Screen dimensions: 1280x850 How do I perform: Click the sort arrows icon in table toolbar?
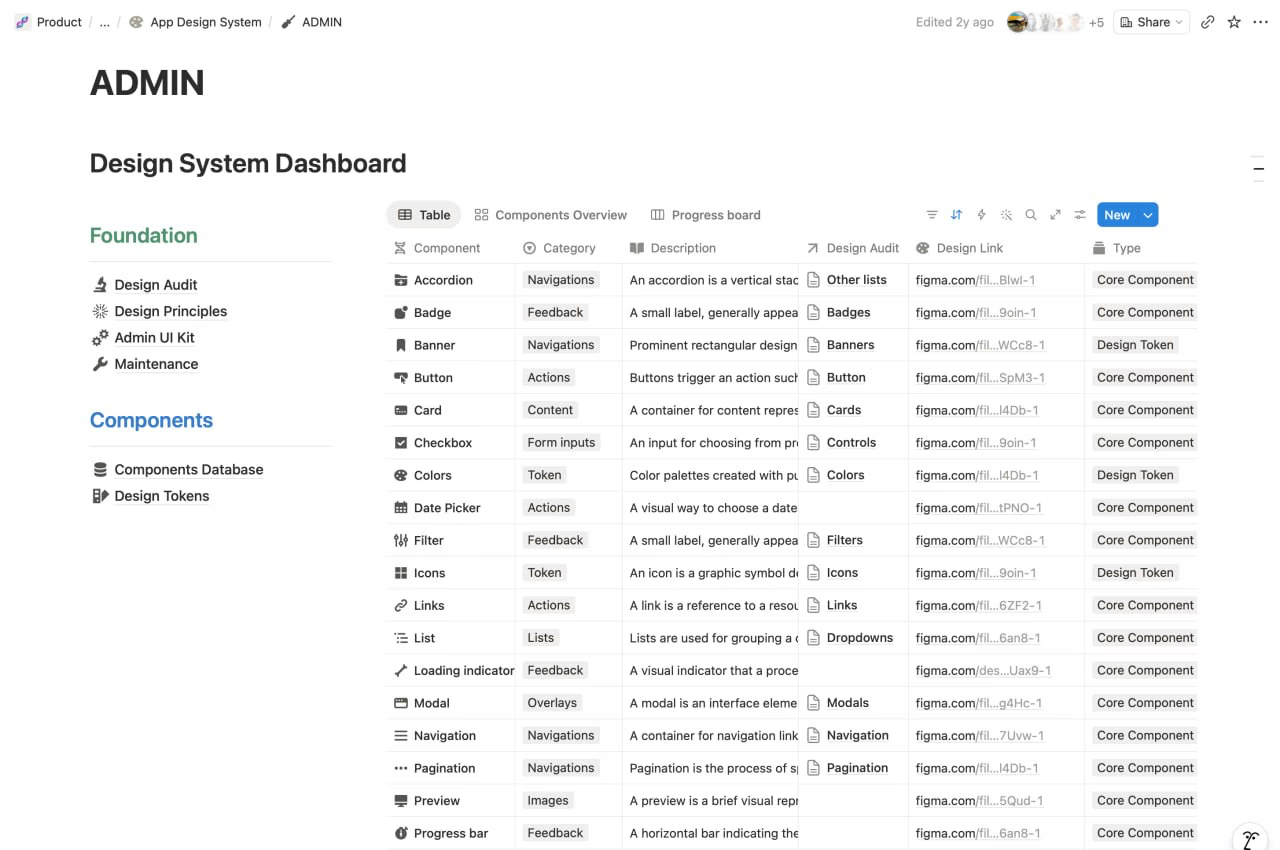[956, 215]
